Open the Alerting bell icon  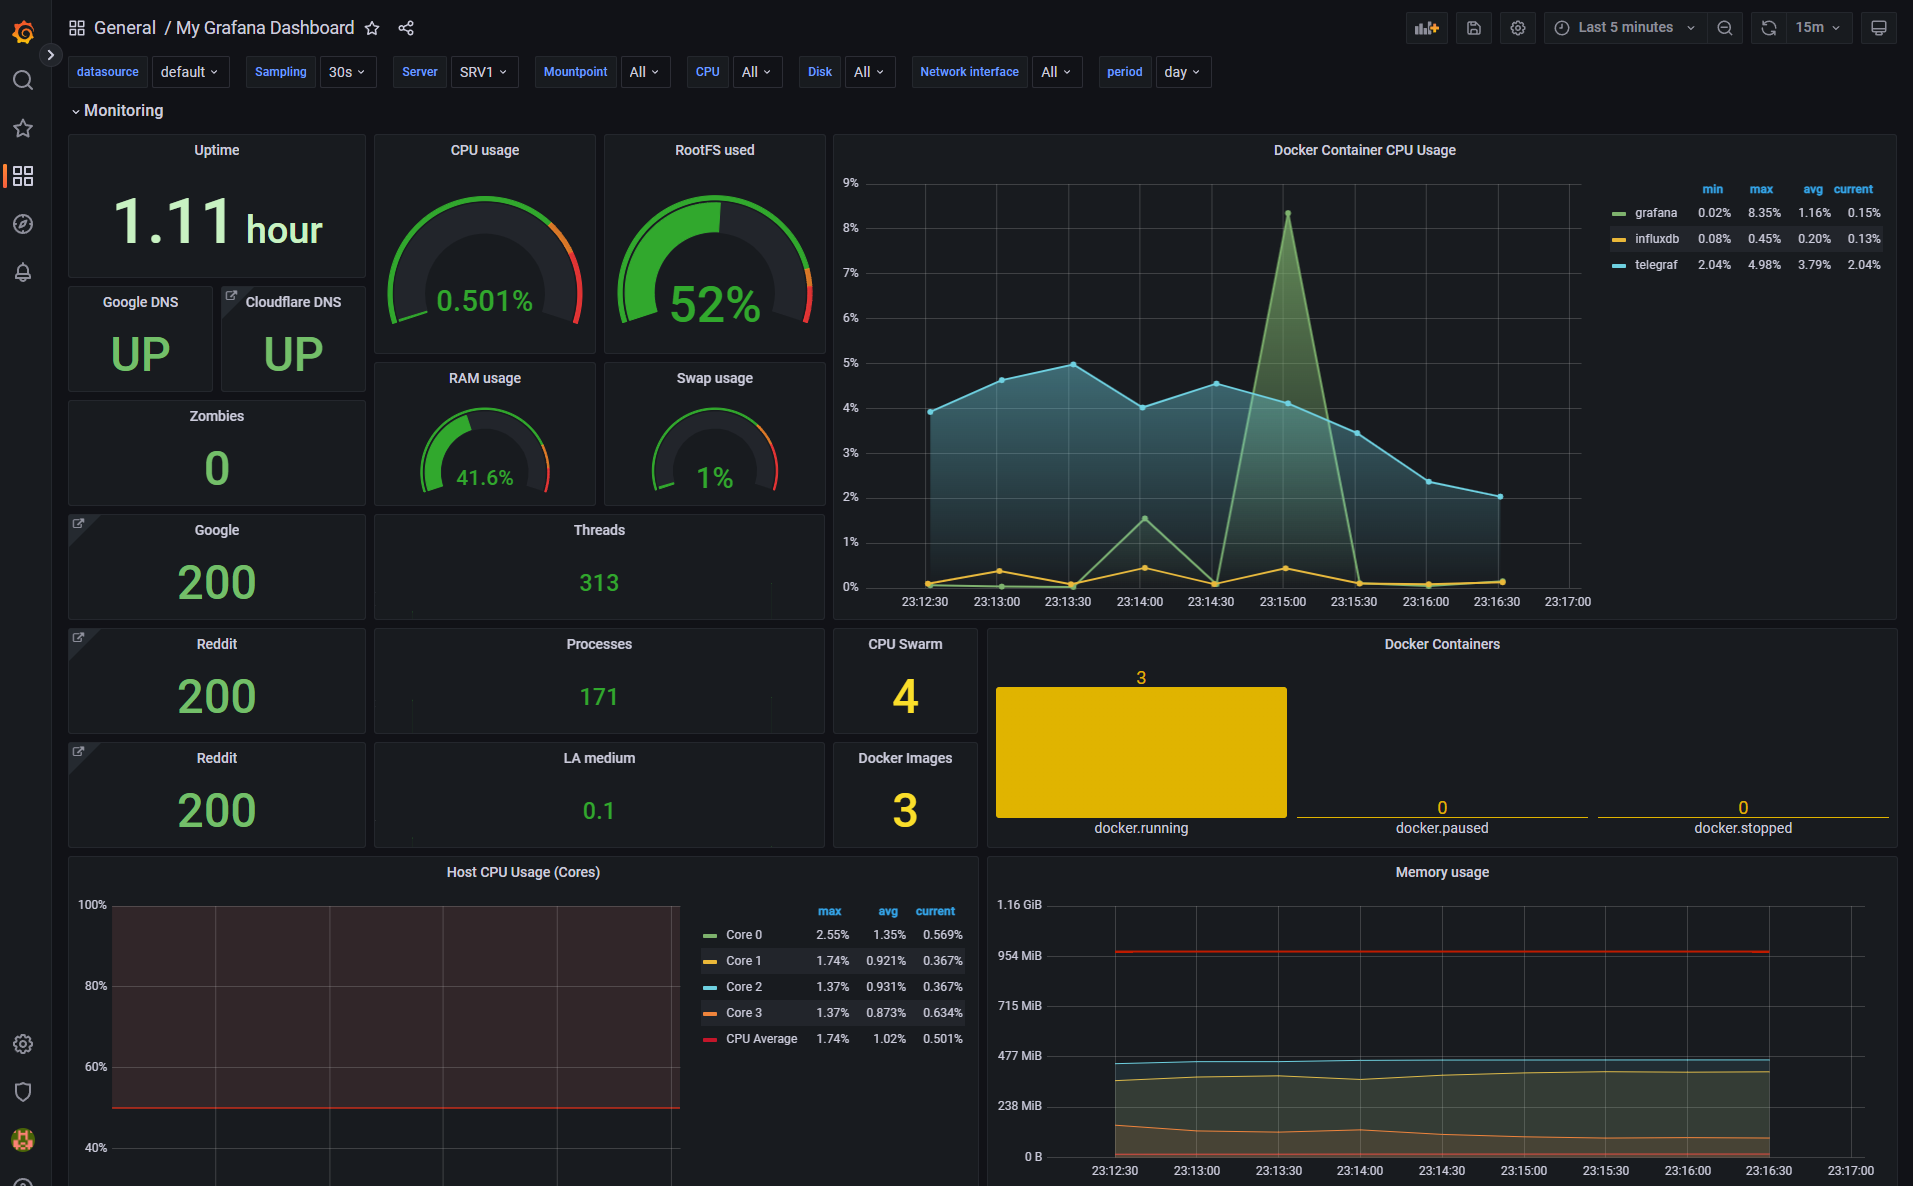(x=23, y=272)
